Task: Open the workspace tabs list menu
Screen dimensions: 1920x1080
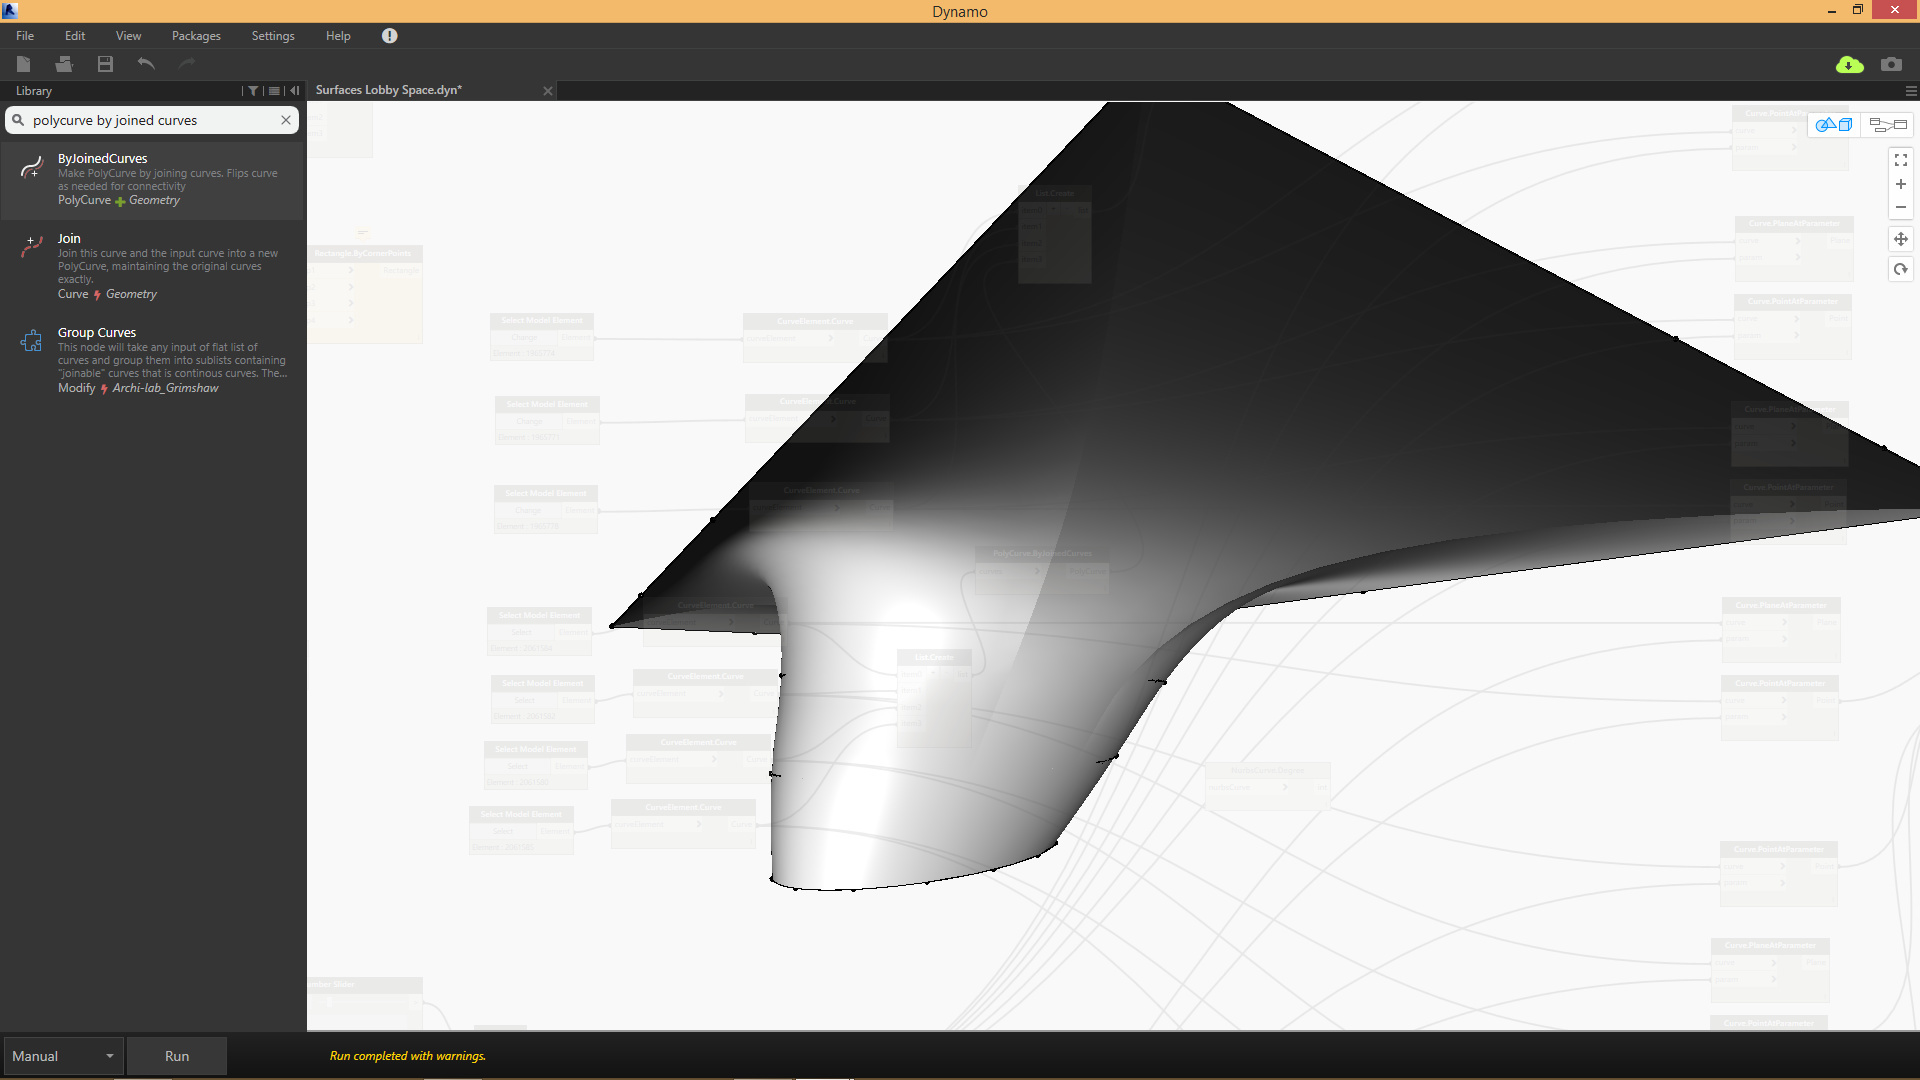Action: coord(1910,91)
